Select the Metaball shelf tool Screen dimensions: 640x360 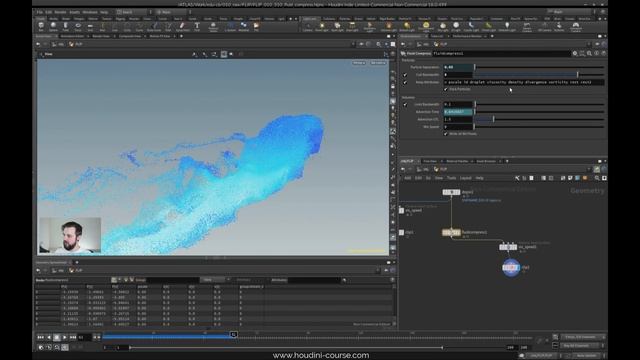click(x=244, y=27)
